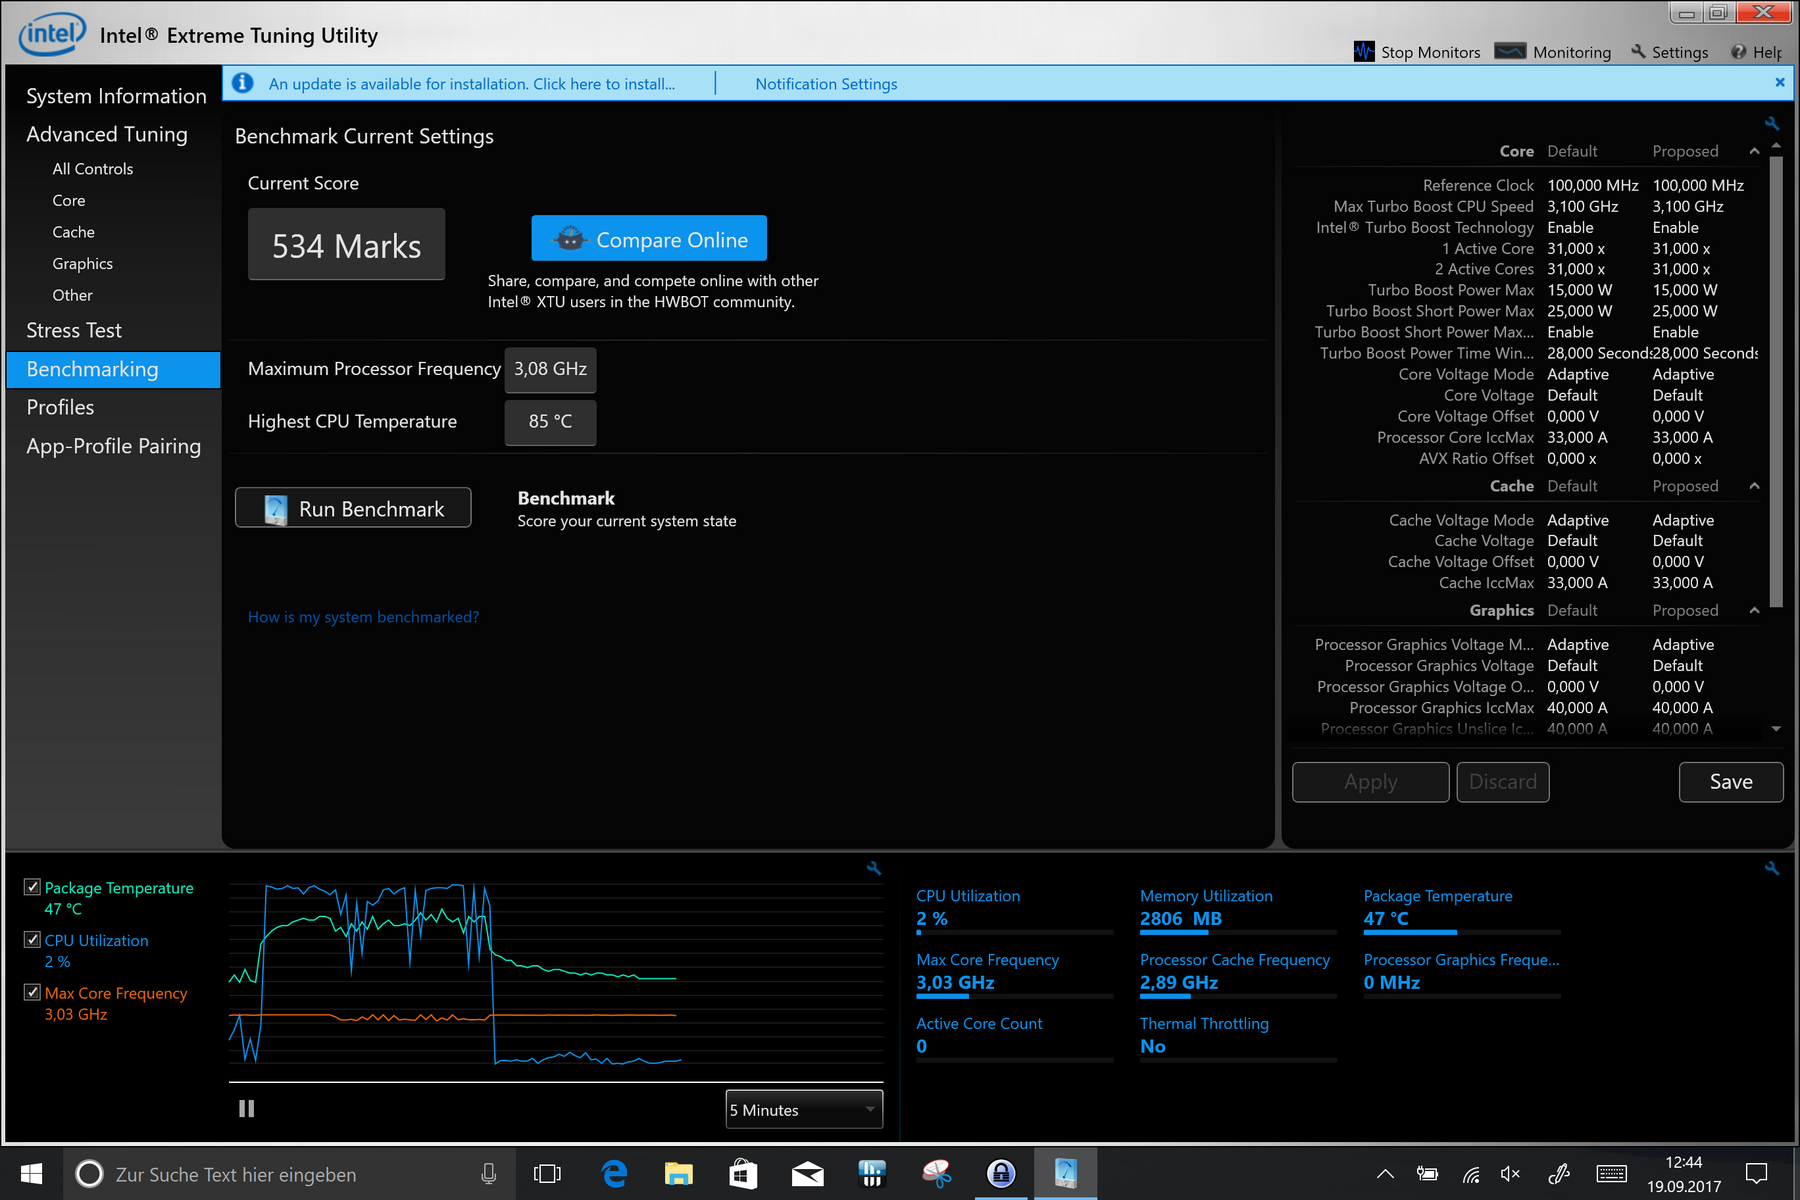Open Profiles section
Screen dimensions: 1800x1200
pos(60,407)
